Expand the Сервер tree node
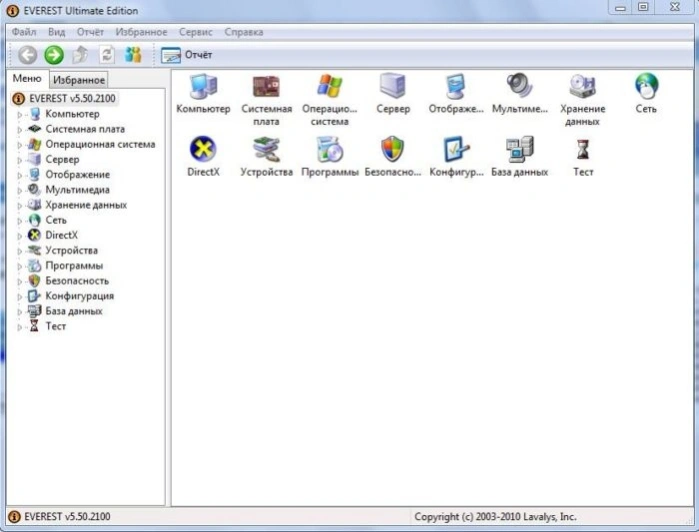The image size is (699, 532). click(19, 160)
